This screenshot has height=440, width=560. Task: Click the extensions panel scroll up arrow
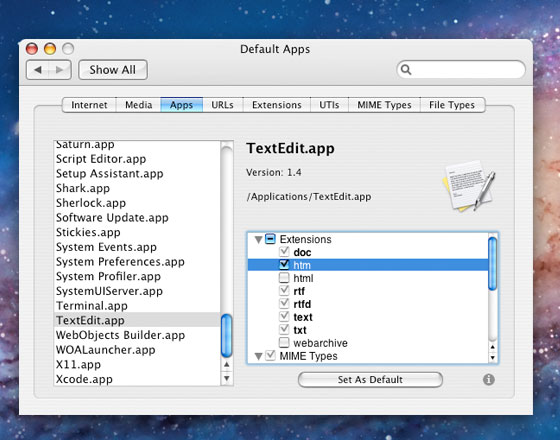pos(492,347)
